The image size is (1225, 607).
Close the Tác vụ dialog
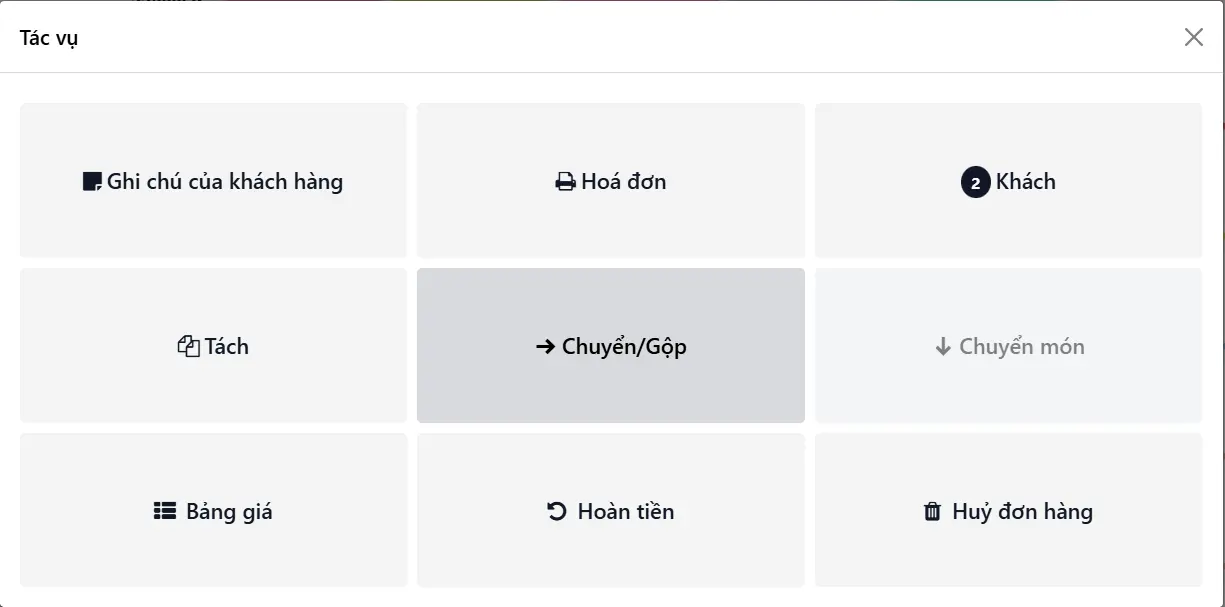click(x=1193, y=38)
